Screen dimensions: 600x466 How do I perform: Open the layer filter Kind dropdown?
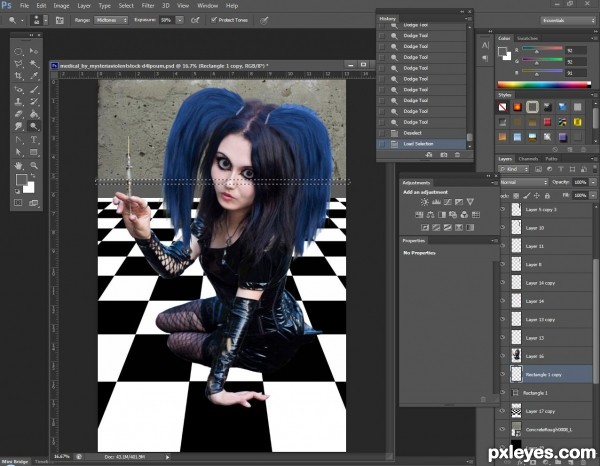(514, 169)
